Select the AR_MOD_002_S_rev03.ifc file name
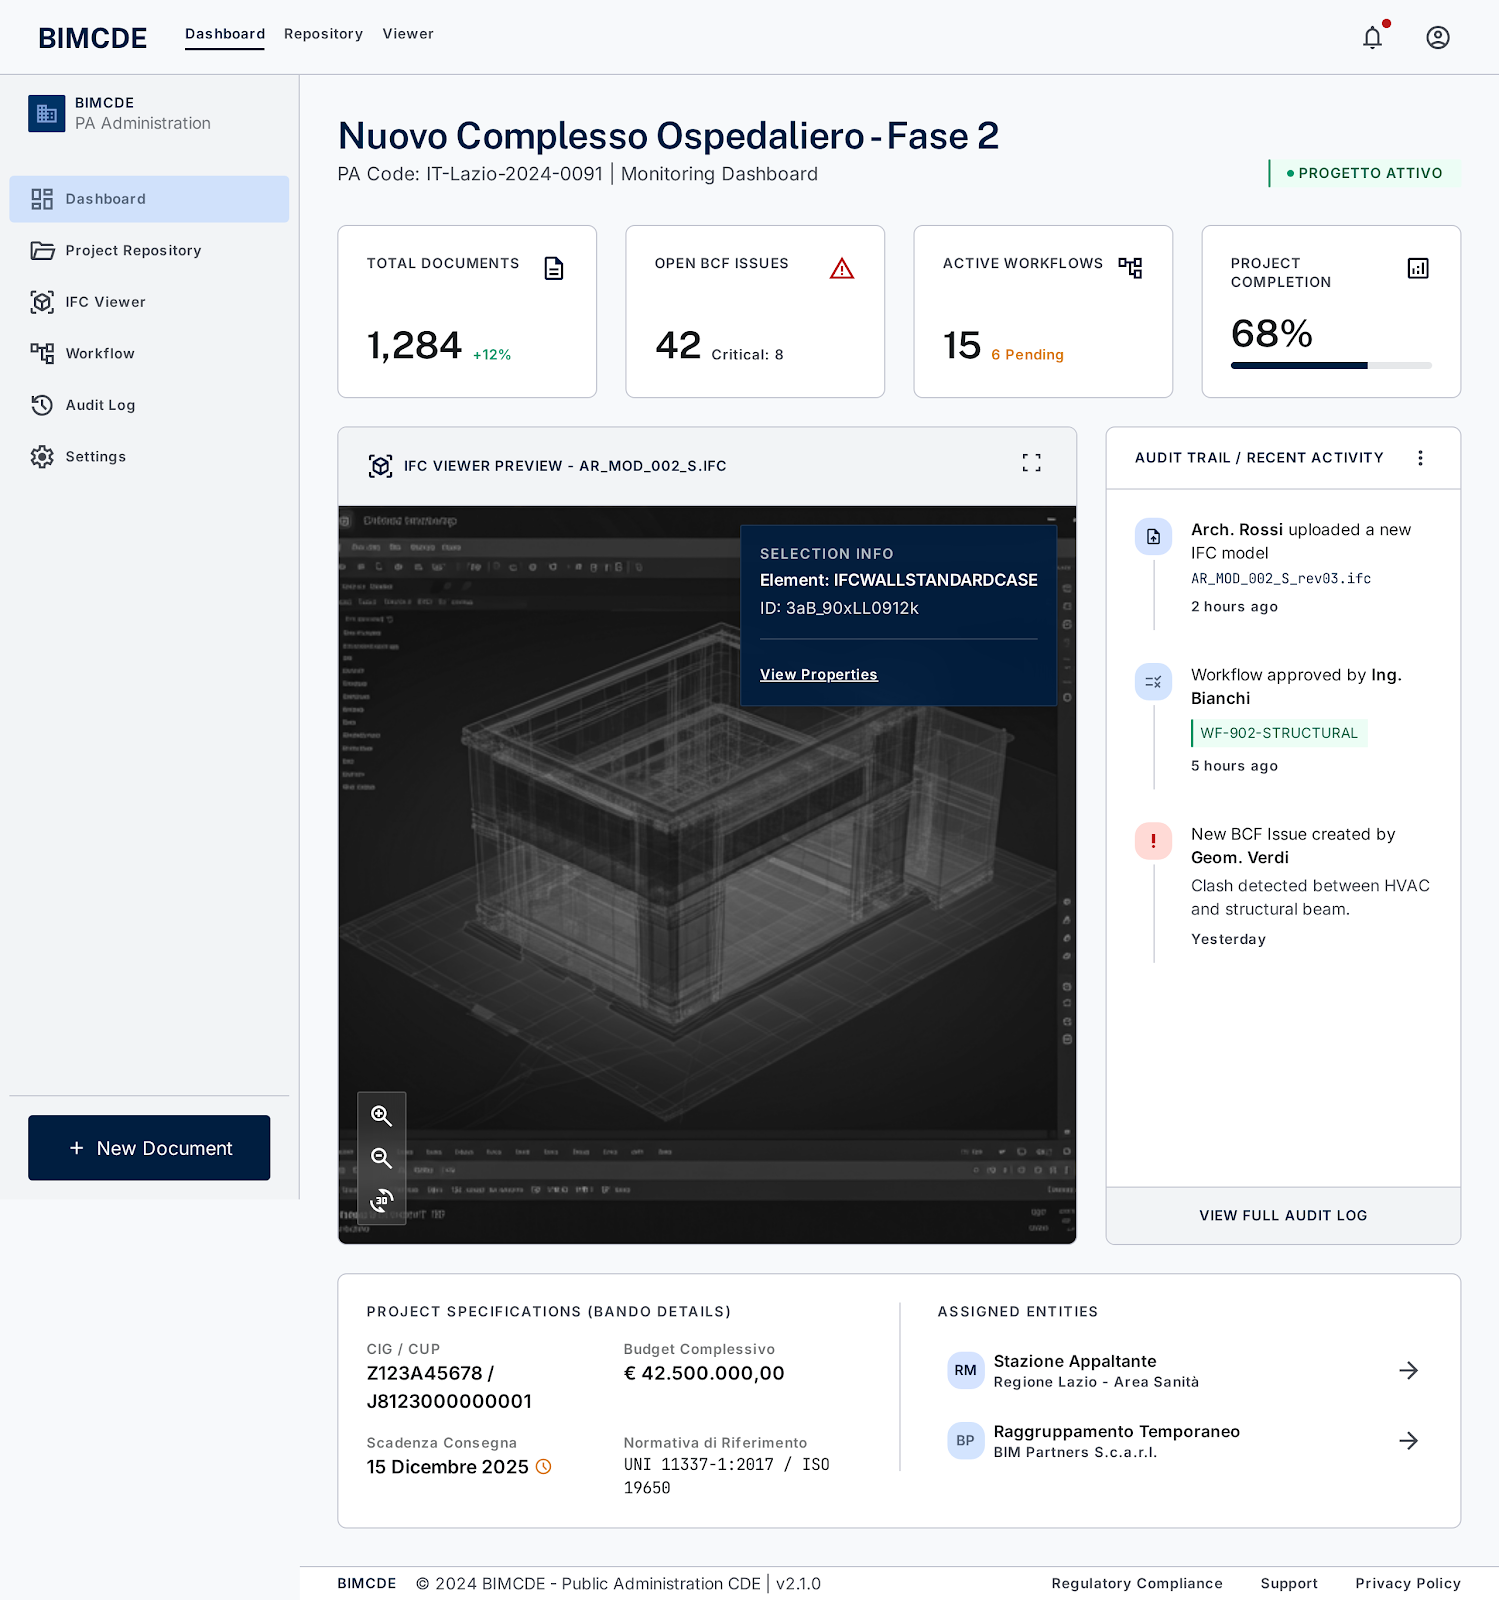 tap(1281, 579)
